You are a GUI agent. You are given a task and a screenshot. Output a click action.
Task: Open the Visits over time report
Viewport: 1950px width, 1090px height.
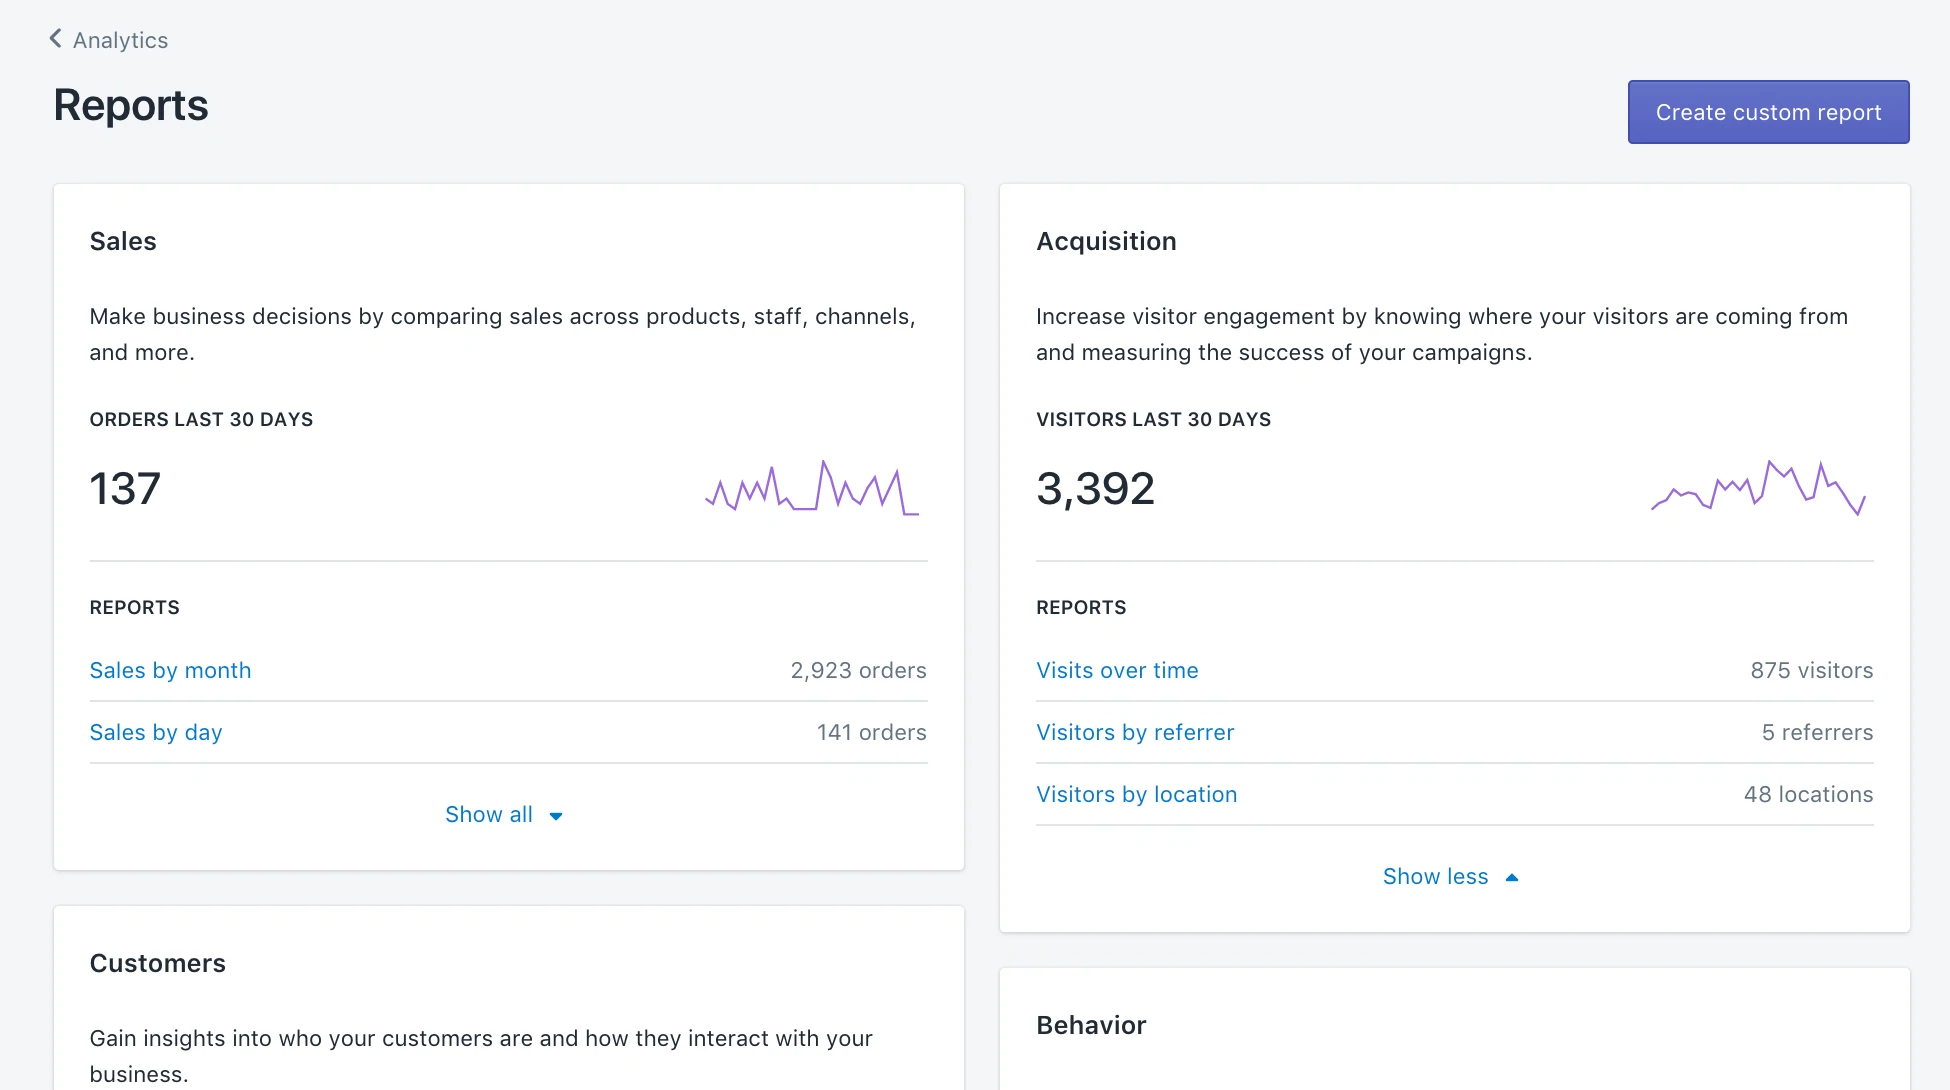(x=1117, y=670)
